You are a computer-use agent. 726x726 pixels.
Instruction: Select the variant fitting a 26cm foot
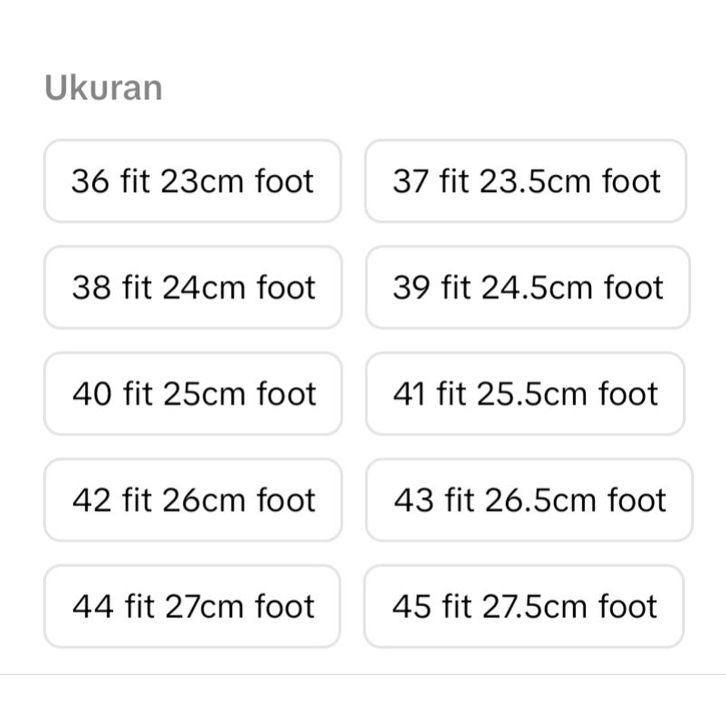point(193,499)
